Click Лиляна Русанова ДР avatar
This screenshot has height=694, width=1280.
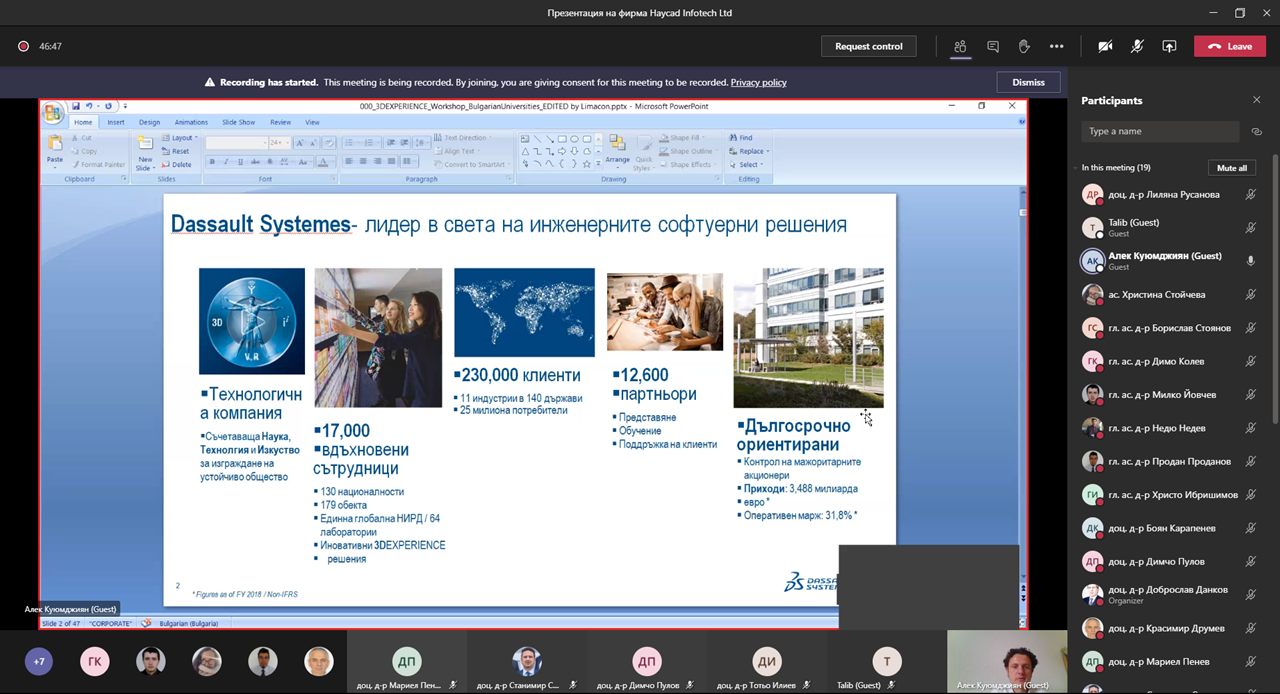point(1093,195)
